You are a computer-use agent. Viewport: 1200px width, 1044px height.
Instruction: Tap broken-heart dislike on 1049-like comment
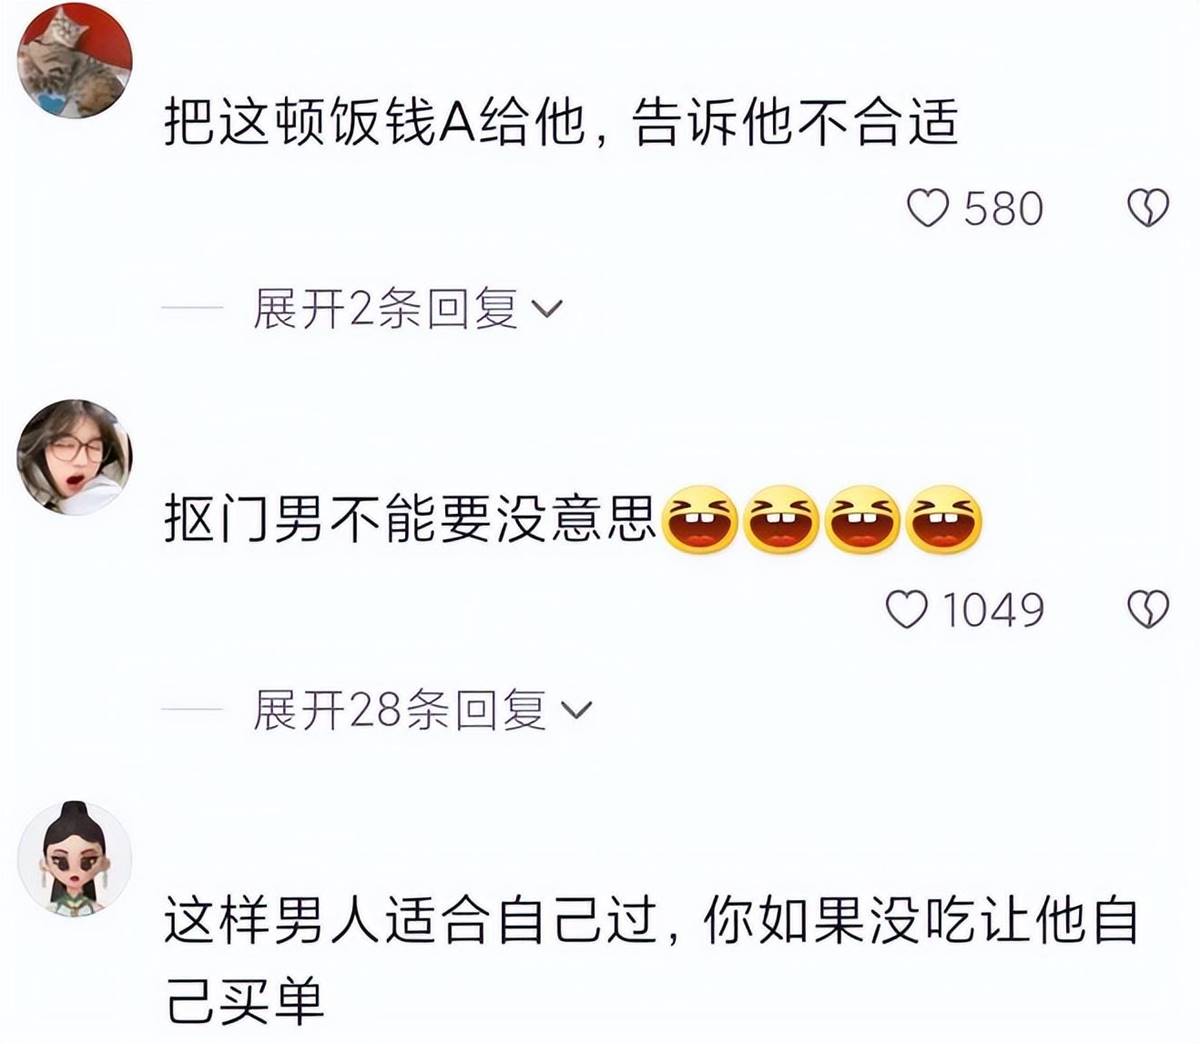pyautogui.click(x=1147, y=609)
